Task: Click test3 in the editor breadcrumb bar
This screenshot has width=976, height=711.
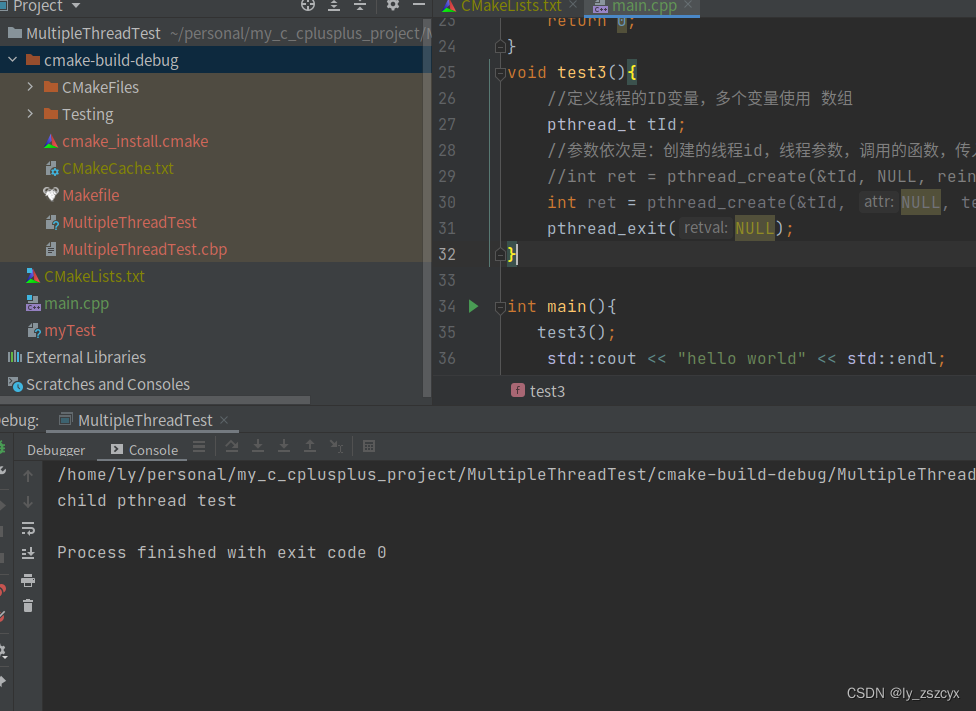Action: [x=547, y=391]
